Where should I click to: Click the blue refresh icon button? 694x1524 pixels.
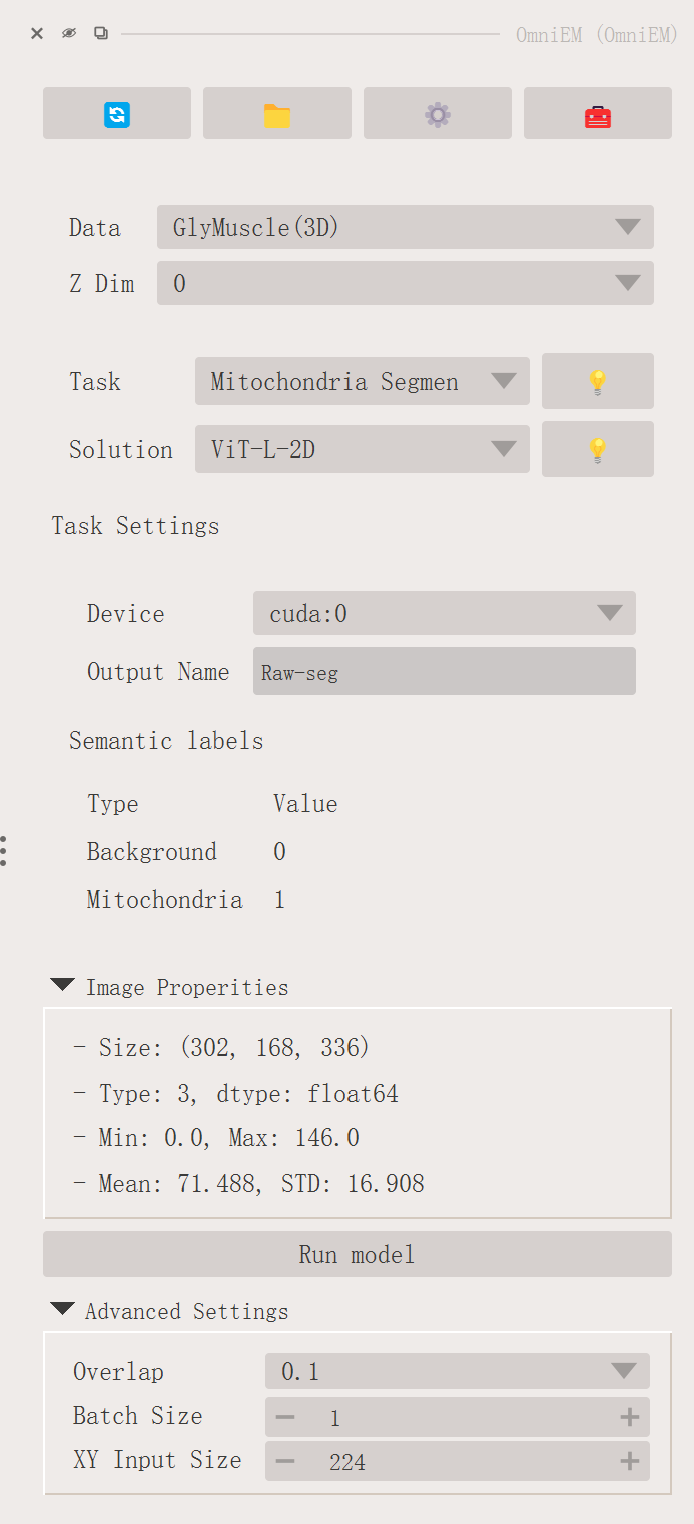[x=117, y=114]
